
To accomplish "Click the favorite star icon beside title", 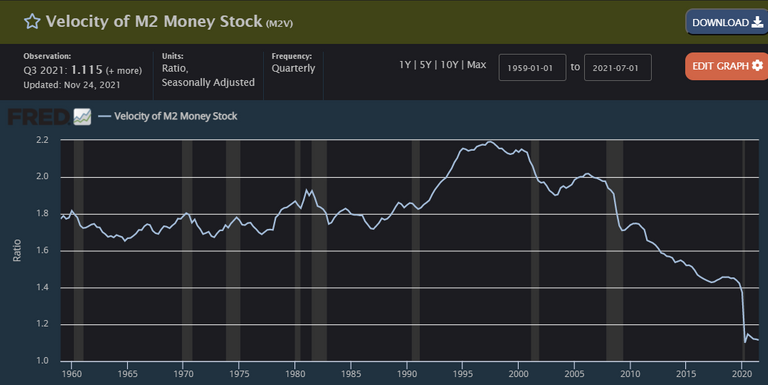I will click(x=32, y=22).
